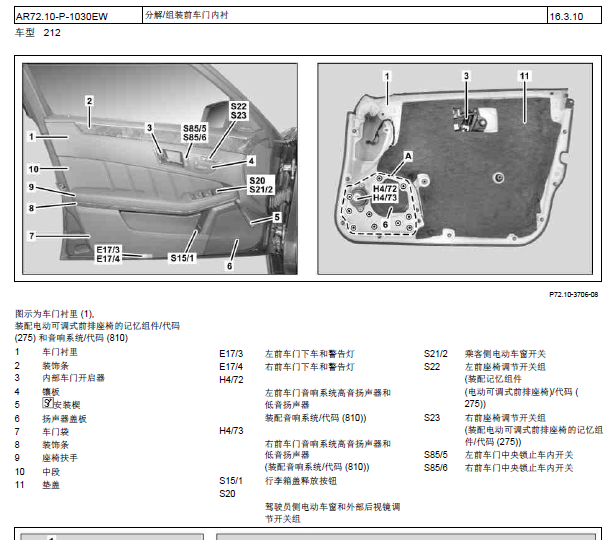Select legend item 垫盖

50,484
